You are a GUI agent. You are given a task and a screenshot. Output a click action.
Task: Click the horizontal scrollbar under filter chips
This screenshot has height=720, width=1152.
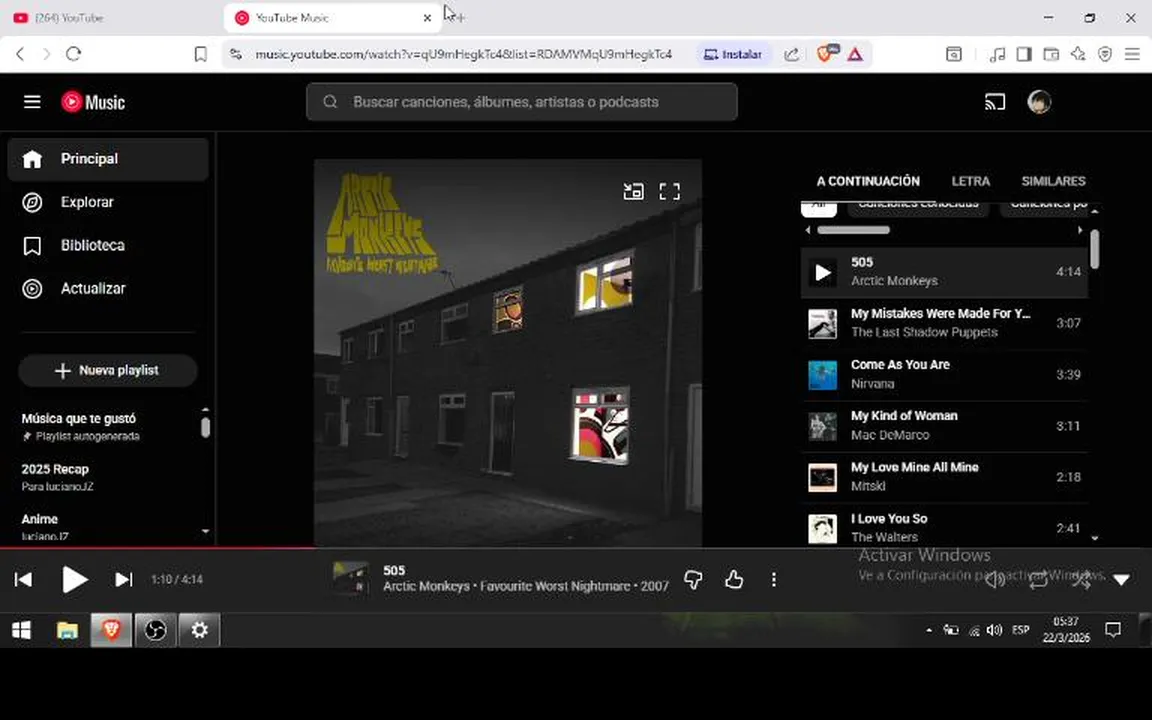coord(854,230)
